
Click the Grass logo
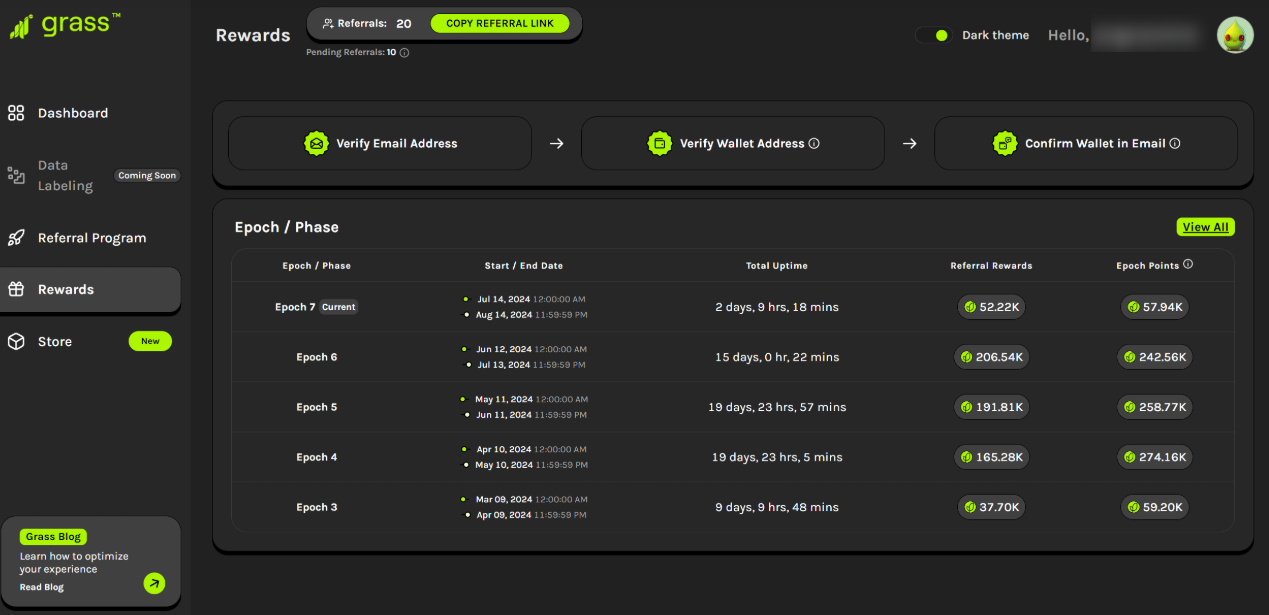(x=65, y=25)
